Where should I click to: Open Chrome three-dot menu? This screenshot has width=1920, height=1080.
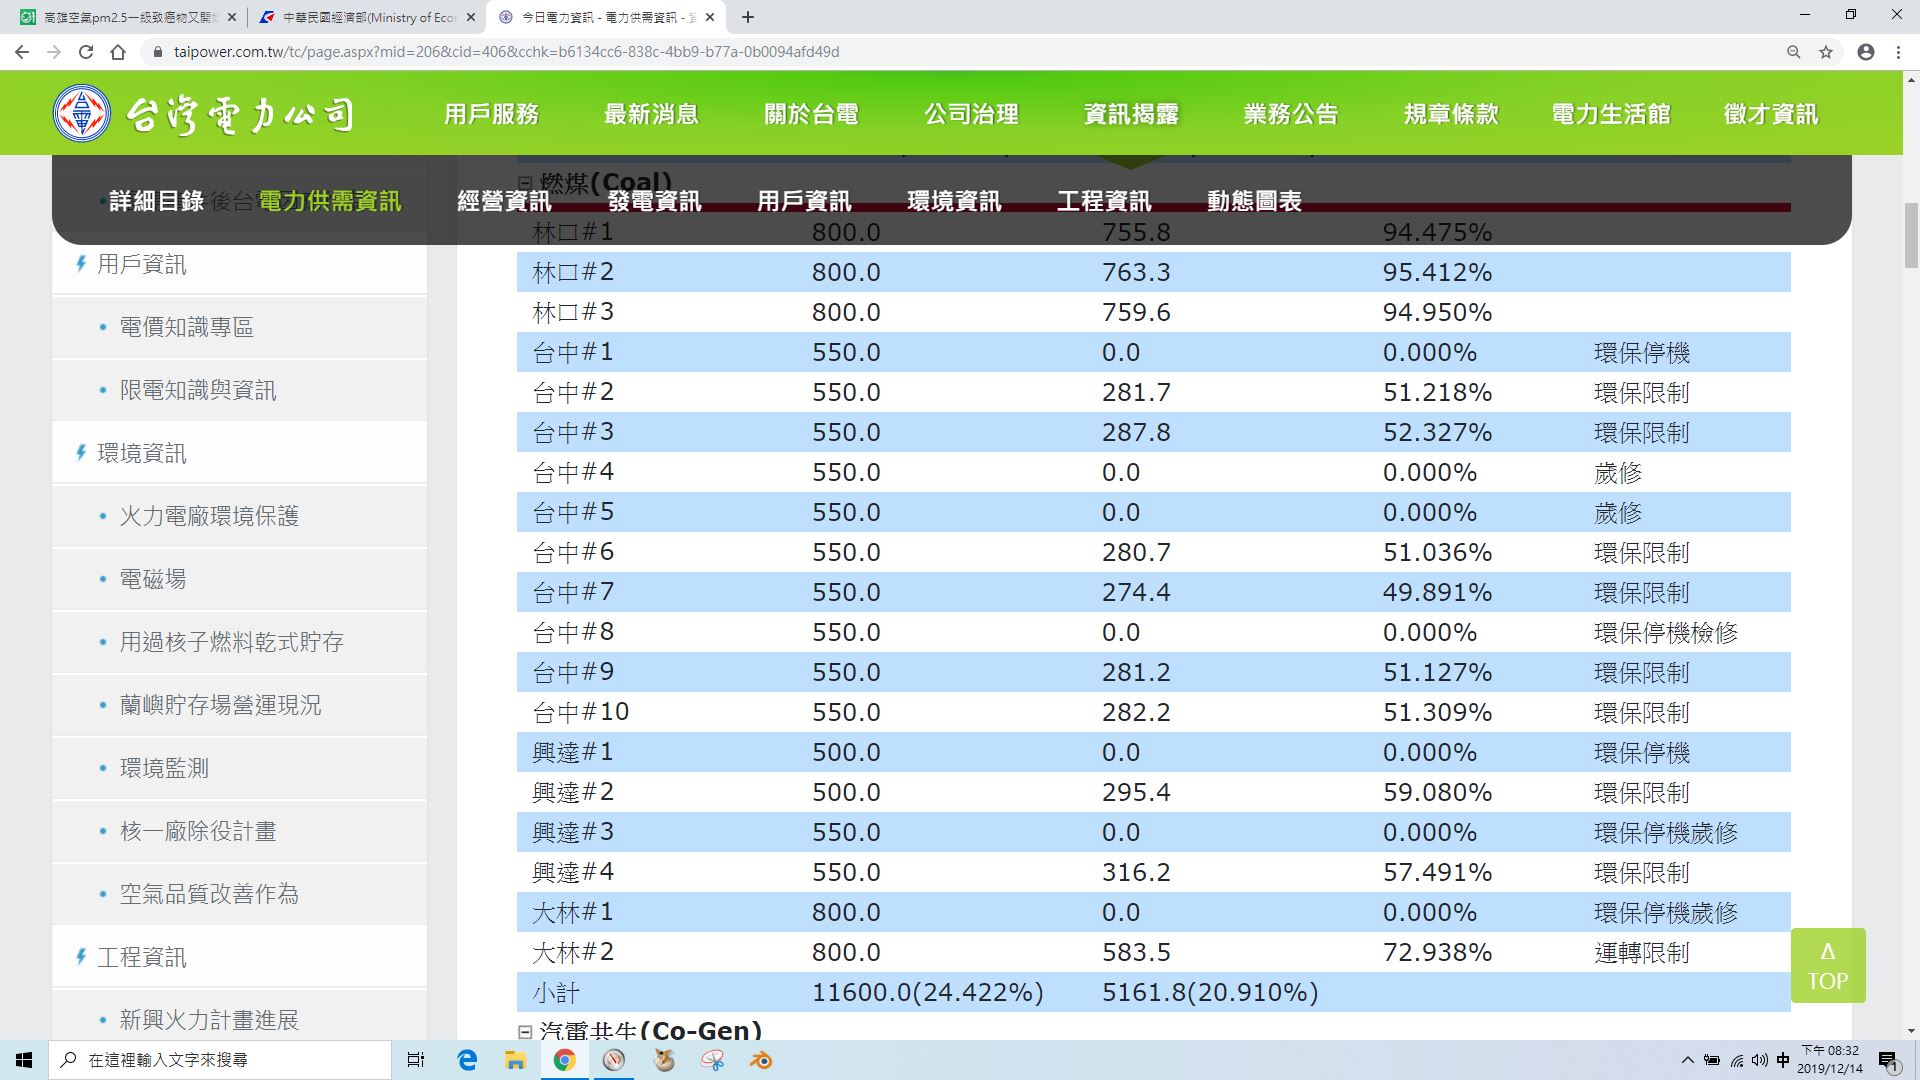coord(1898,52)
